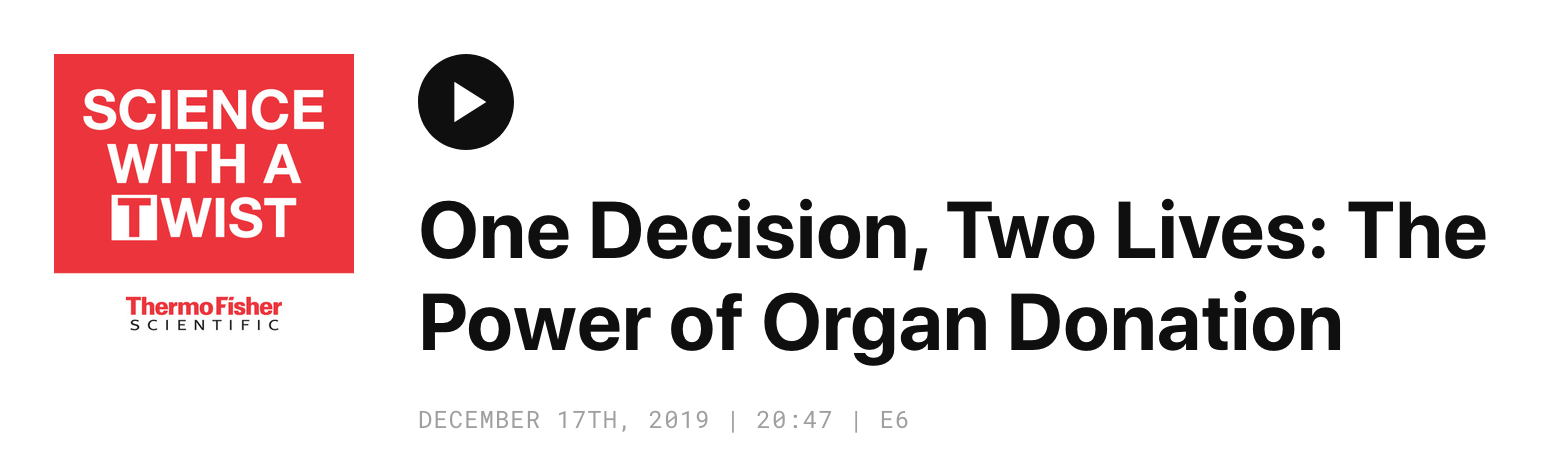The width and height of the screenshot is (1546, 476).
Task: Click the SCIENTIFIC text under the logo
Action: (203, 325)
